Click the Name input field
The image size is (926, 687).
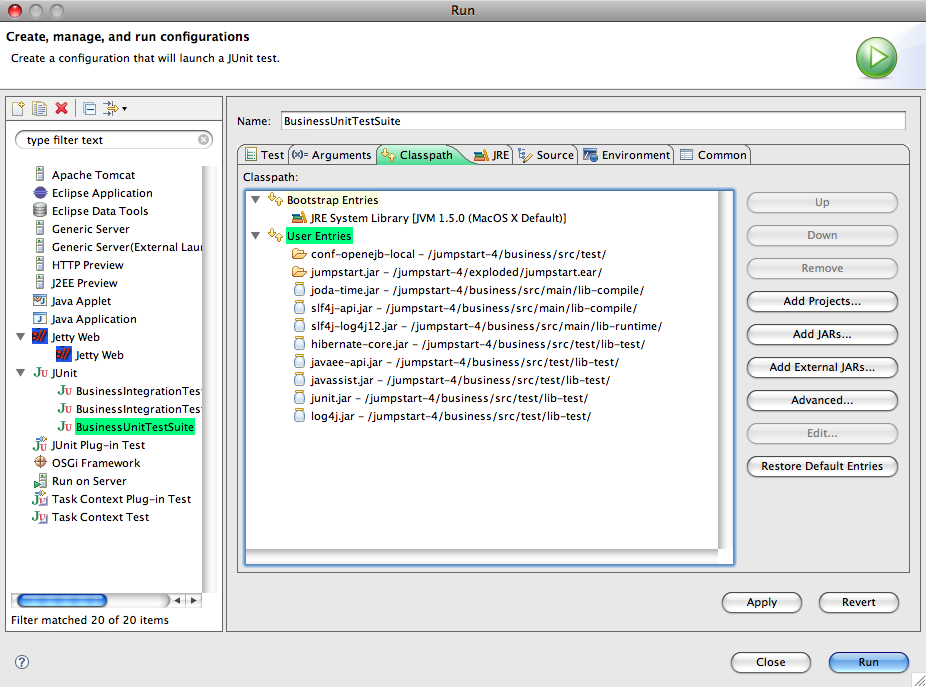point(593,121)
